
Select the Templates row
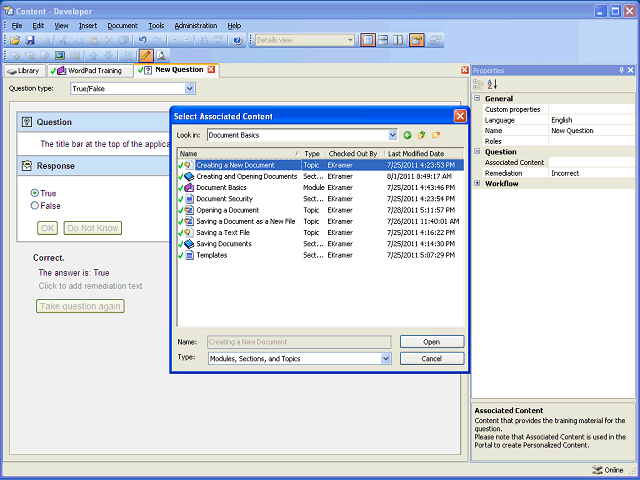320,255
